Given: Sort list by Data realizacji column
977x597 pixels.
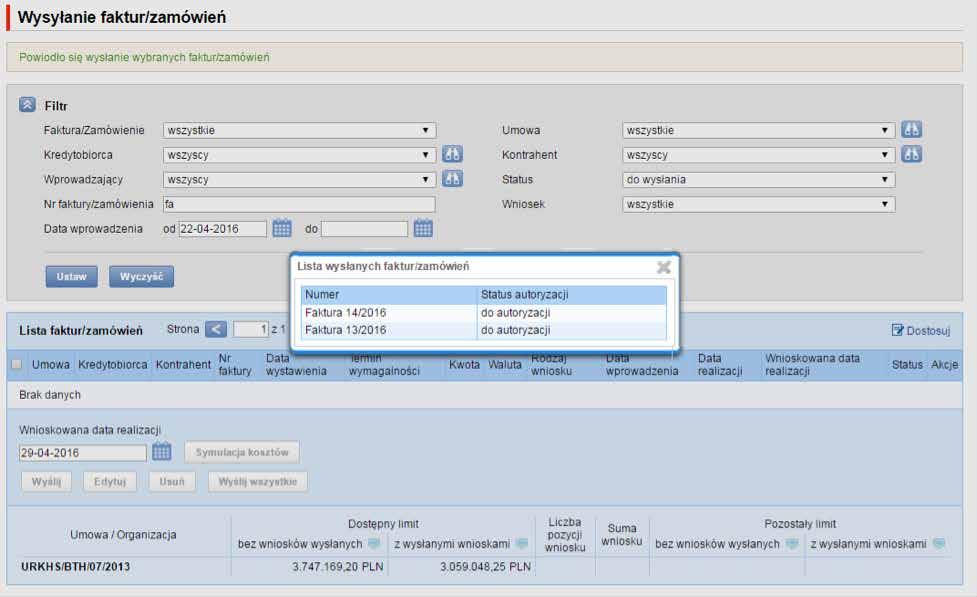Looking at the screenshot, I should [x=720, y=365].
